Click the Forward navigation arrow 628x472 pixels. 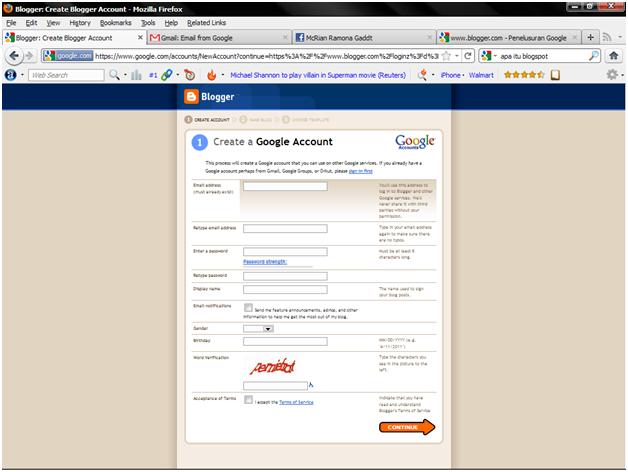[x=29, y=56]
